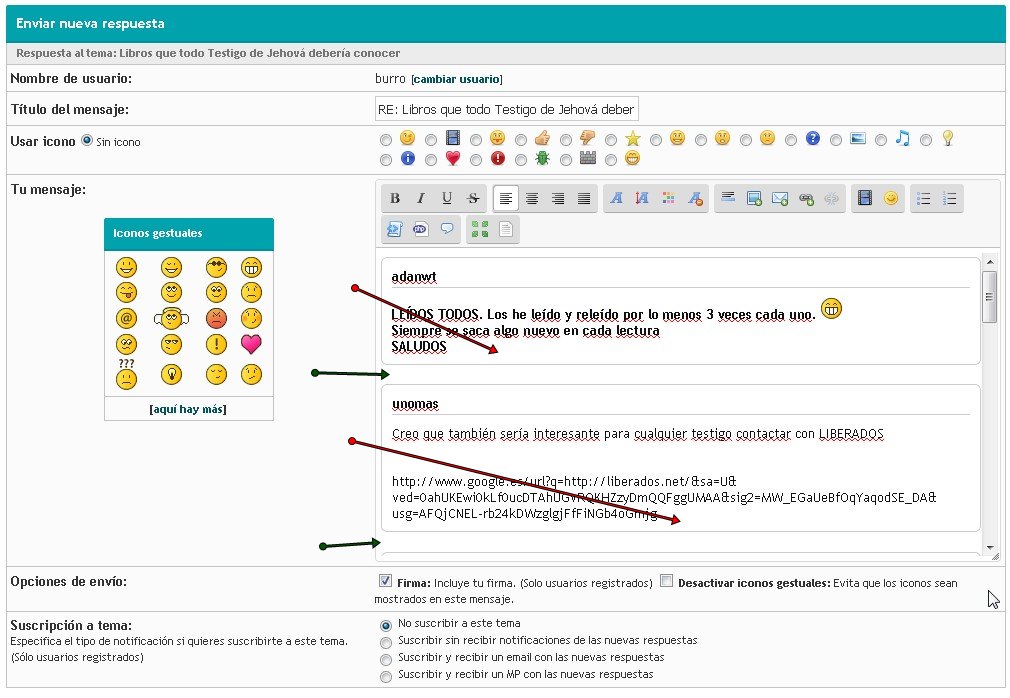
Task: Insert an email link in the message
Action: click(780, 199)
